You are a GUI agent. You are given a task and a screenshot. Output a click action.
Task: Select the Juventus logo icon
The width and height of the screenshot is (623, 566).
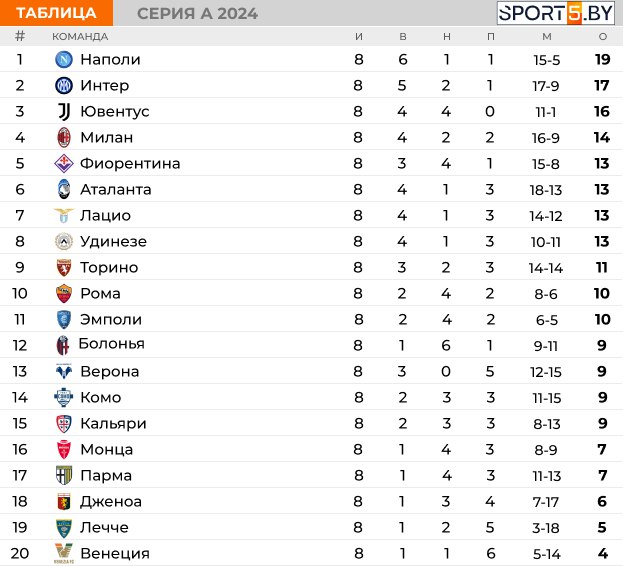pyautogui.click(x=64, y=112)
